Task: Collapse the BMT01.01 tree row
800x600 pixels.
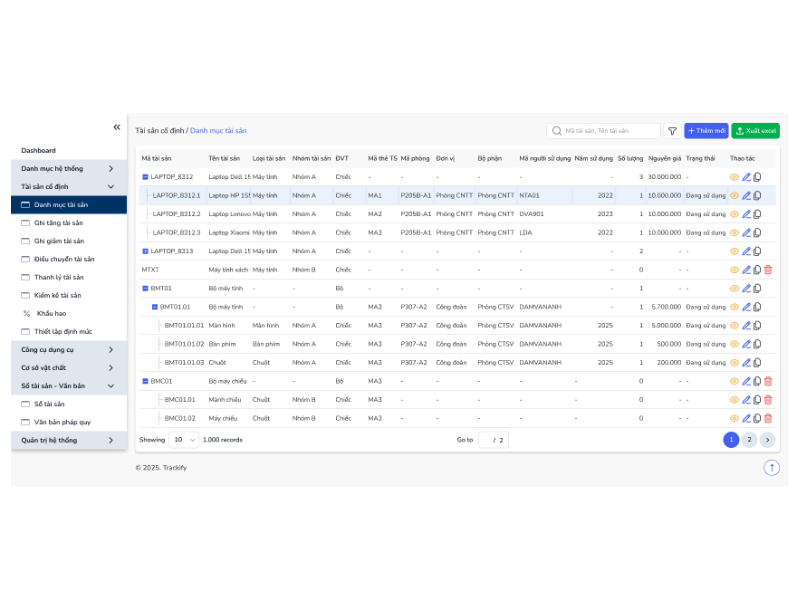Action: pyautogui.click(x=155, y=307)
